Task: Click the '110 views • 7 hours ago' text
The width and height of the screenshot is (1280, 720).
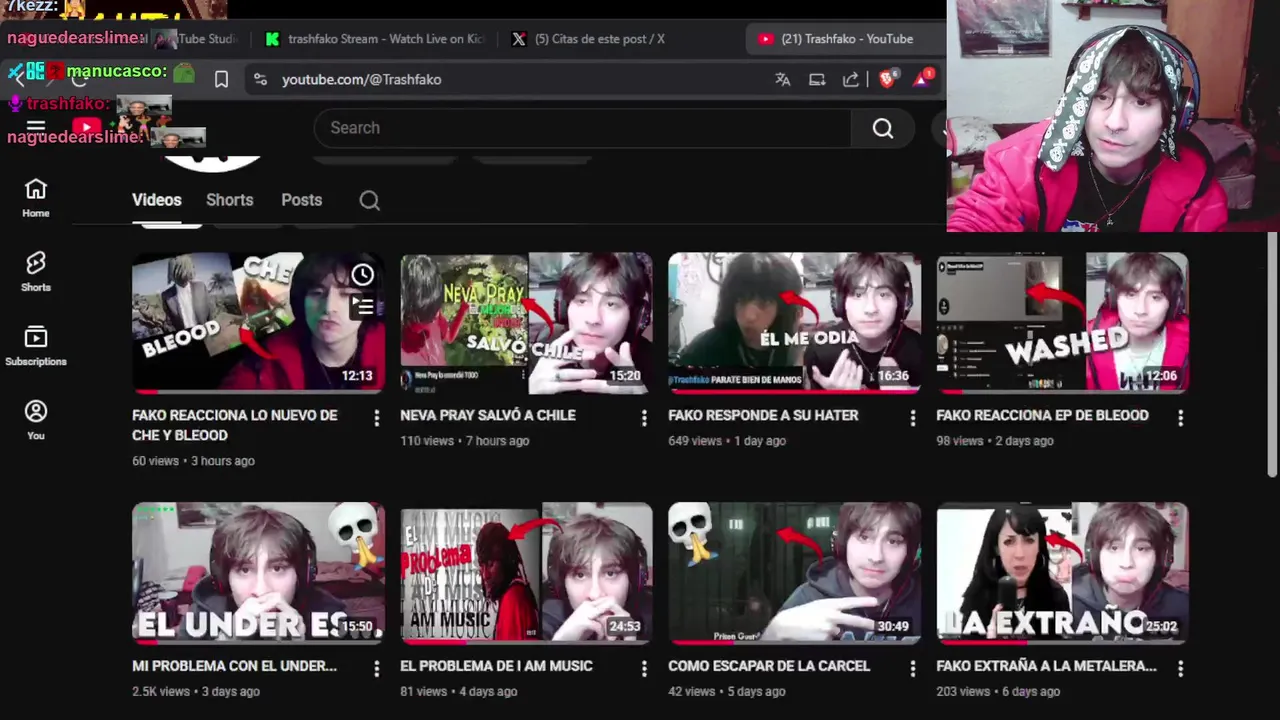Action: 465,441
